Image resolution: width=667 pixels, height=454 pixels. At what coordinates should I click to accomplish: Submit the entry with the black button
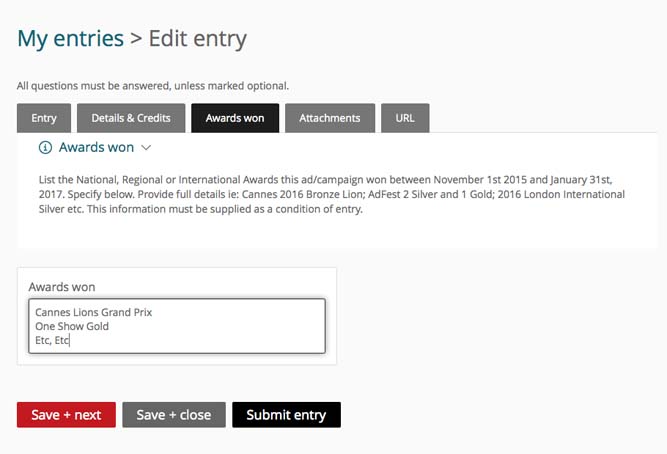click(286, 414)
